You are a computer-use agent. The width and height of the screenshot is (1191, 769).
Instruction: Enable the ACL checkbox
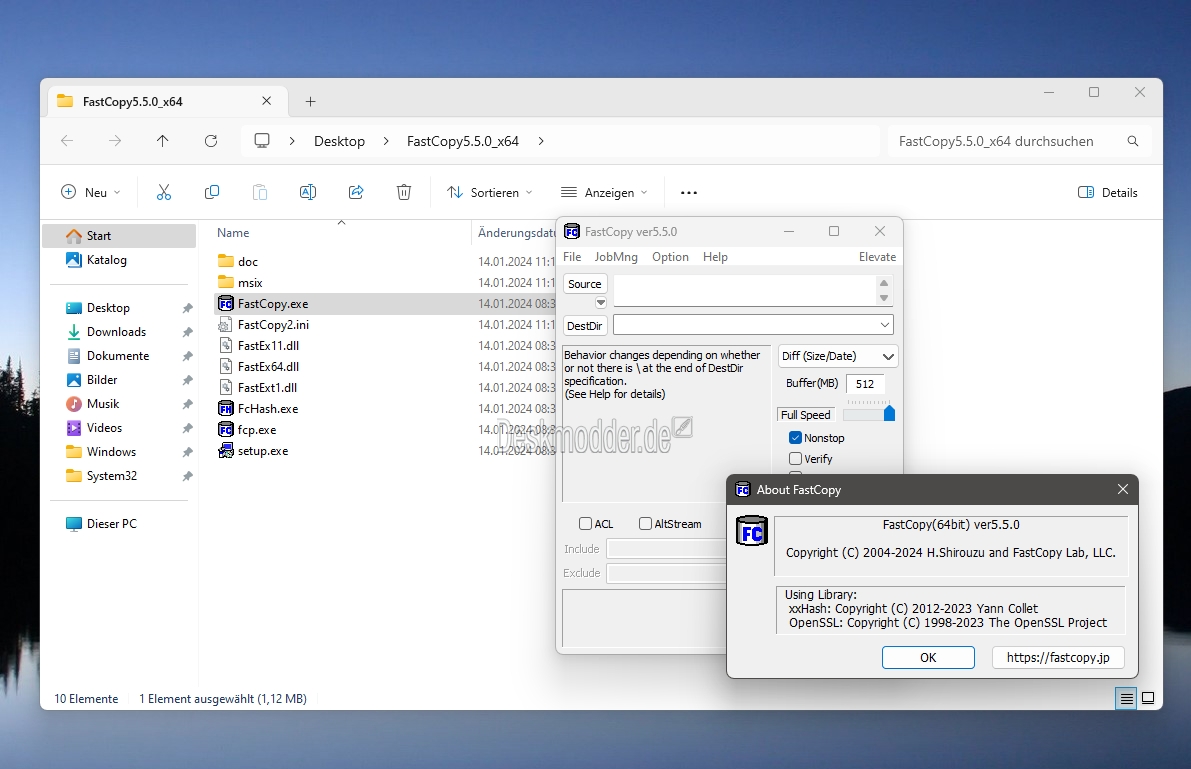(585, 524)
